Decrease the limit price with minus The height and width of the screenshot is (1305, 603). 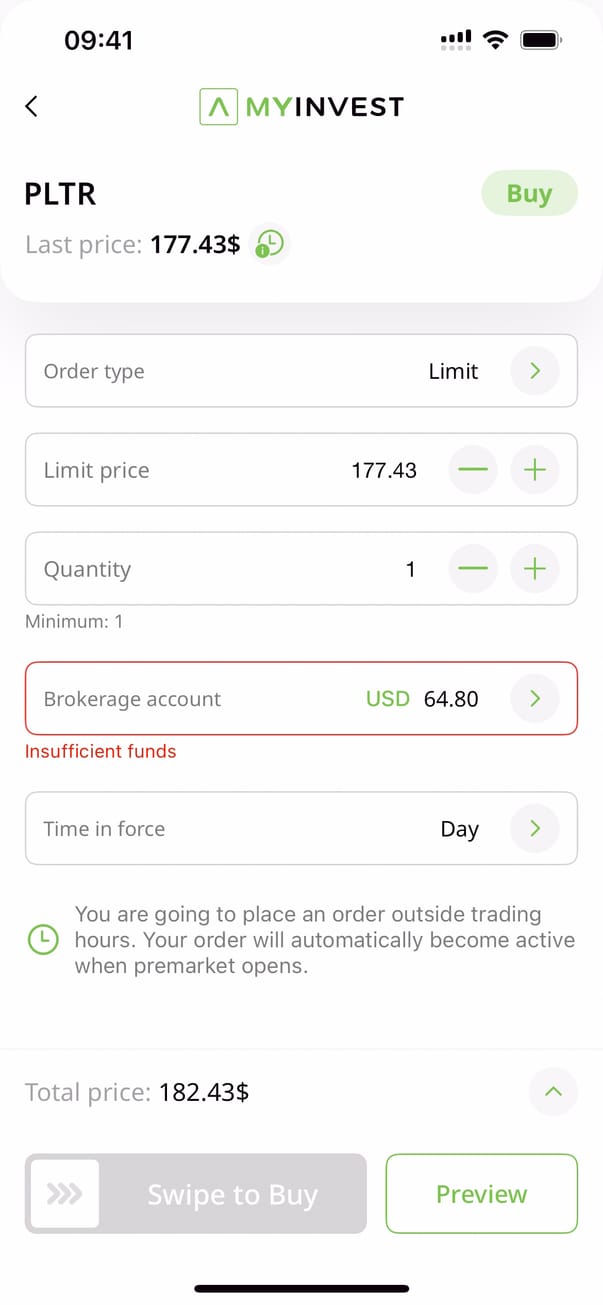click(473, 470)
